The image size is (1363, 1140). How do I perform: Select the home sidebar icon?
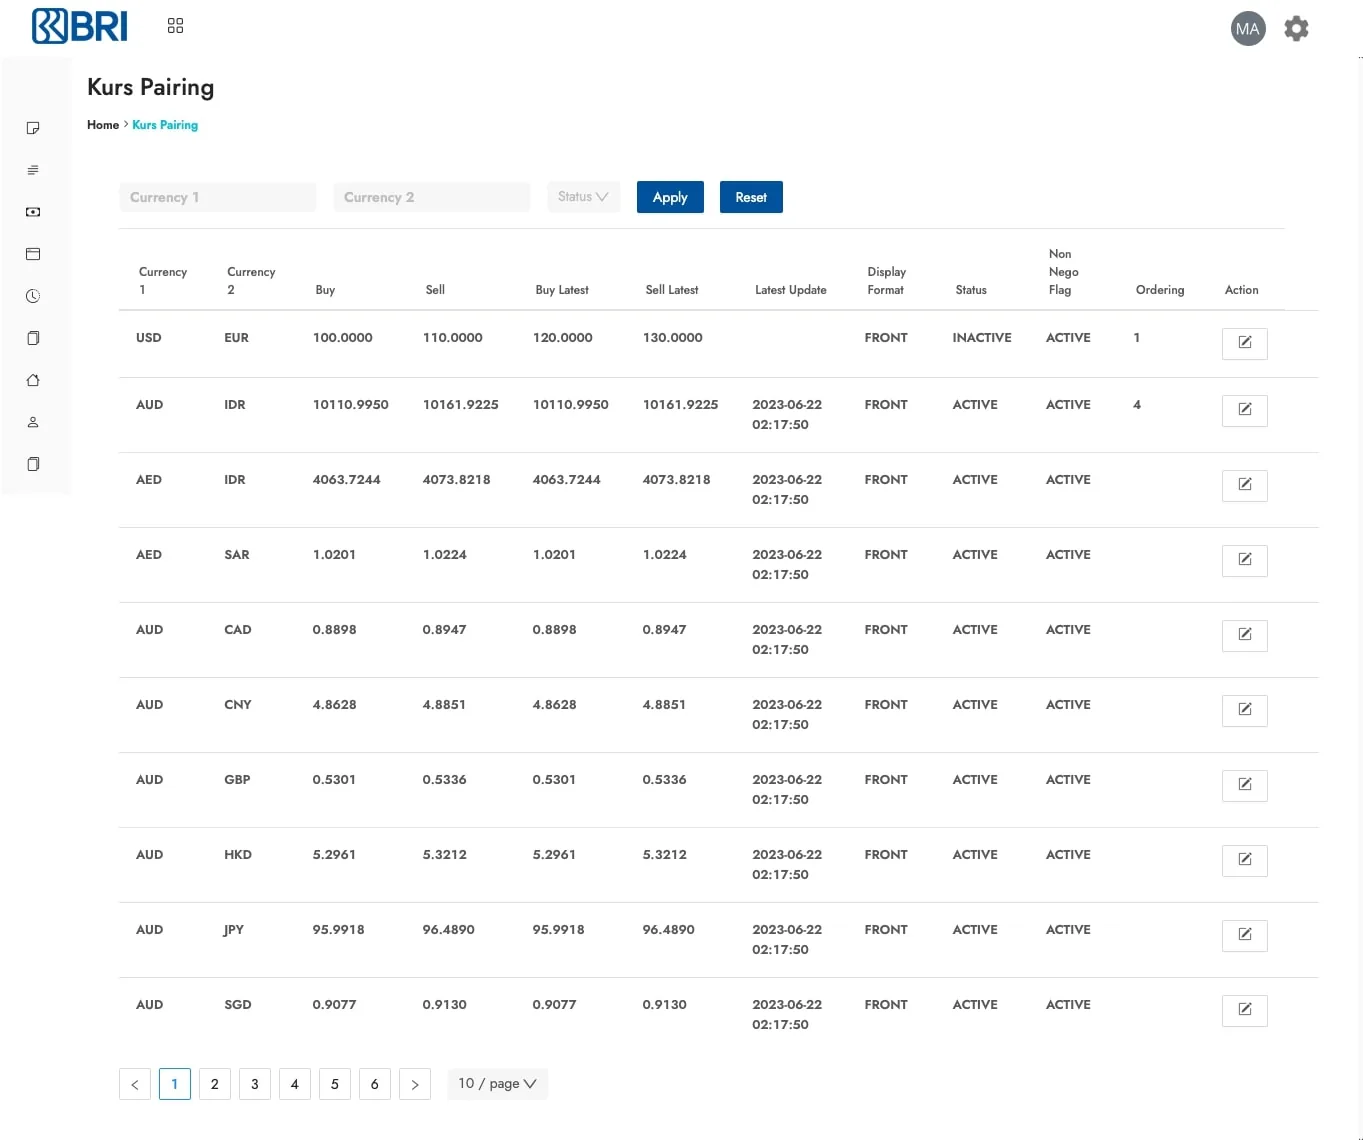pyautogui.click(x=33, y=380)
